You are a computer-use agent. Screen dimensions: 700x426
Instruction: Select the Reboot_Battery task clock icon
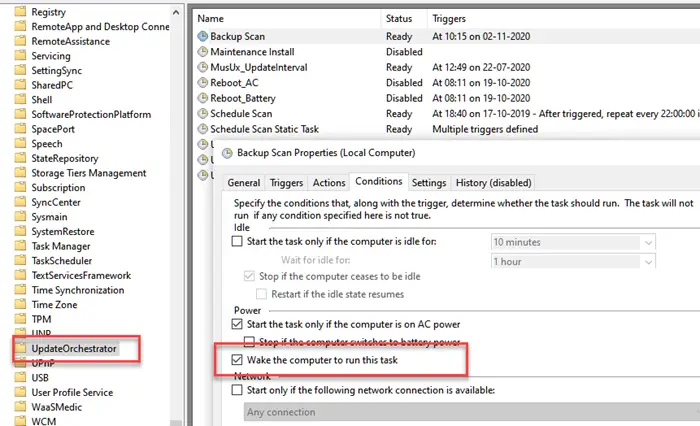click(203, 98)
